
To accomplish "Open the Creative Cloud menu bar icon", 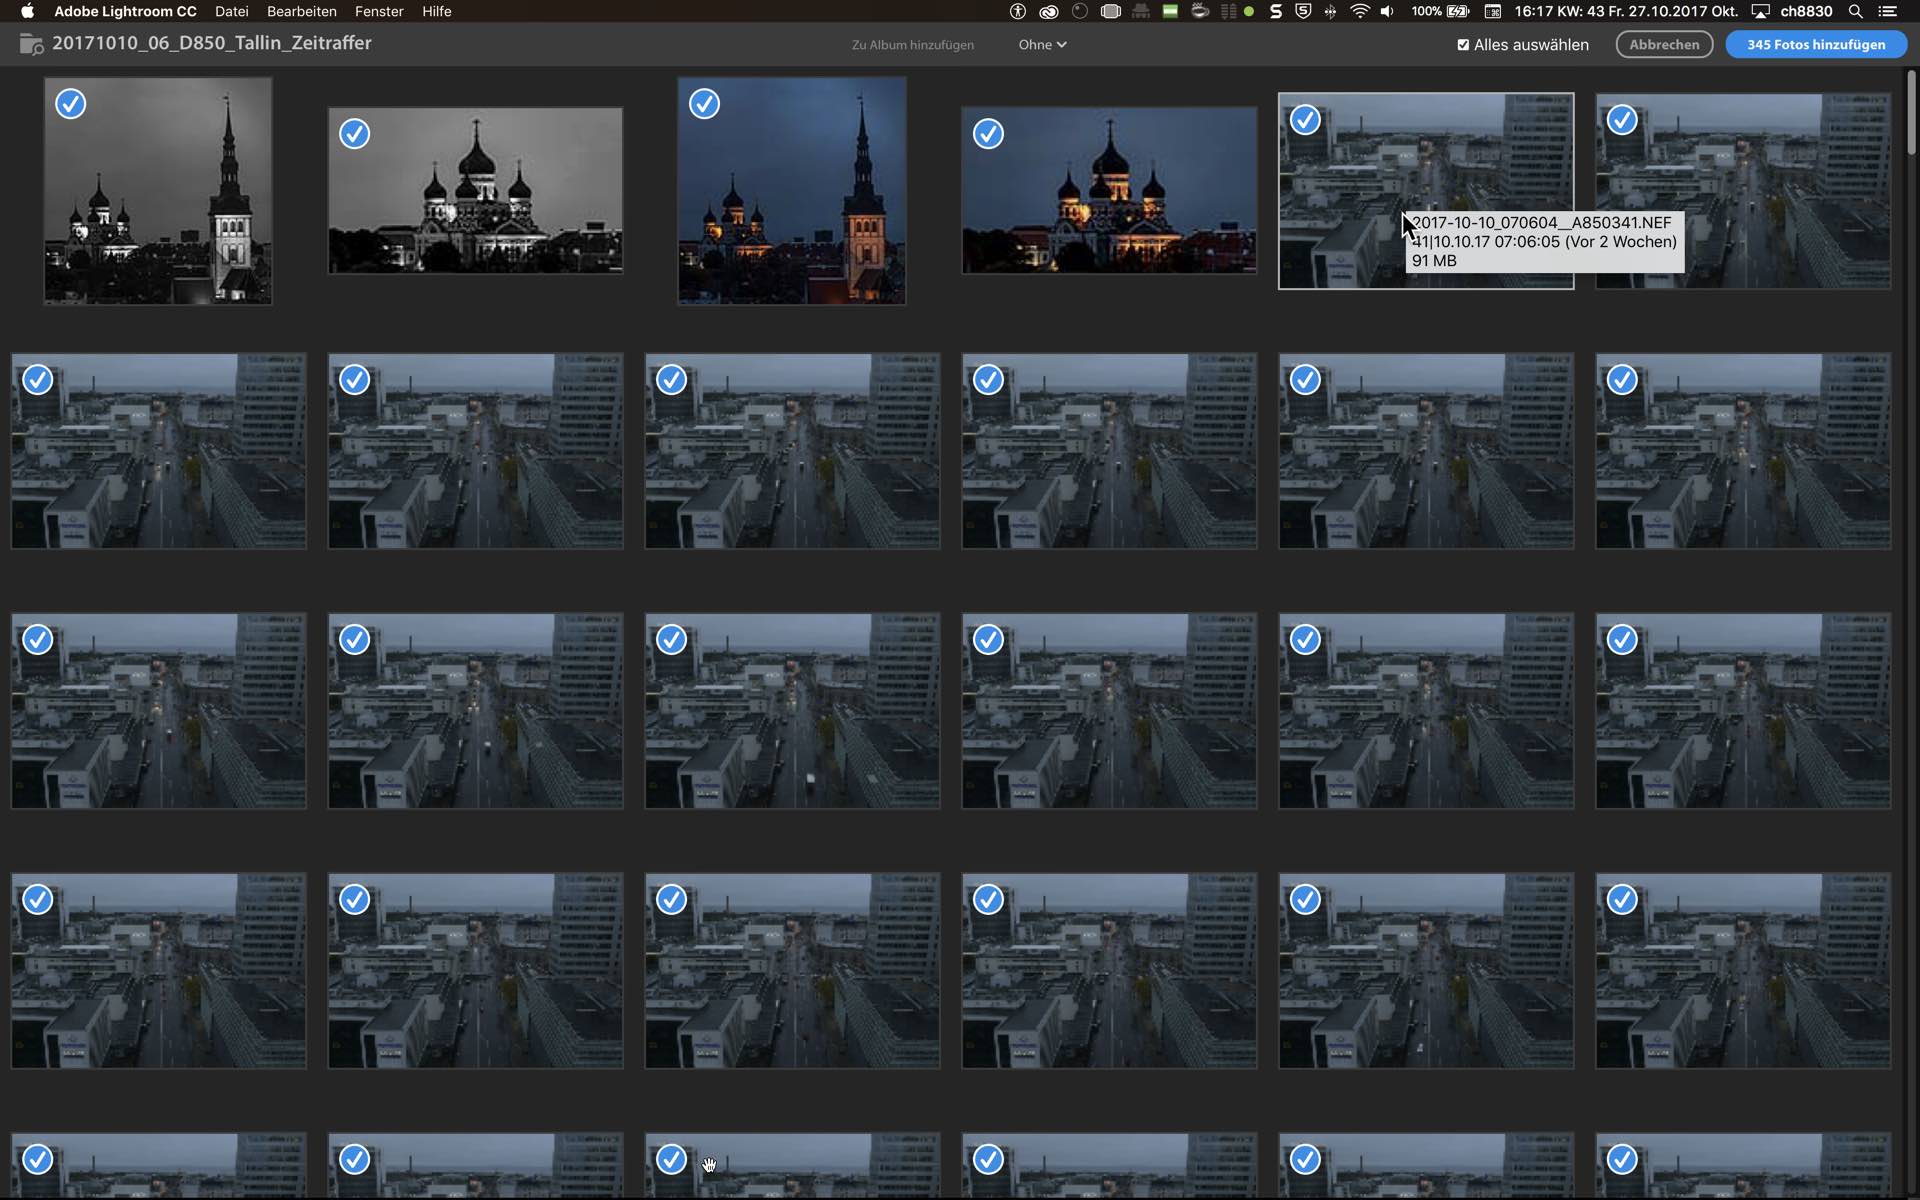I will 1048,11.
